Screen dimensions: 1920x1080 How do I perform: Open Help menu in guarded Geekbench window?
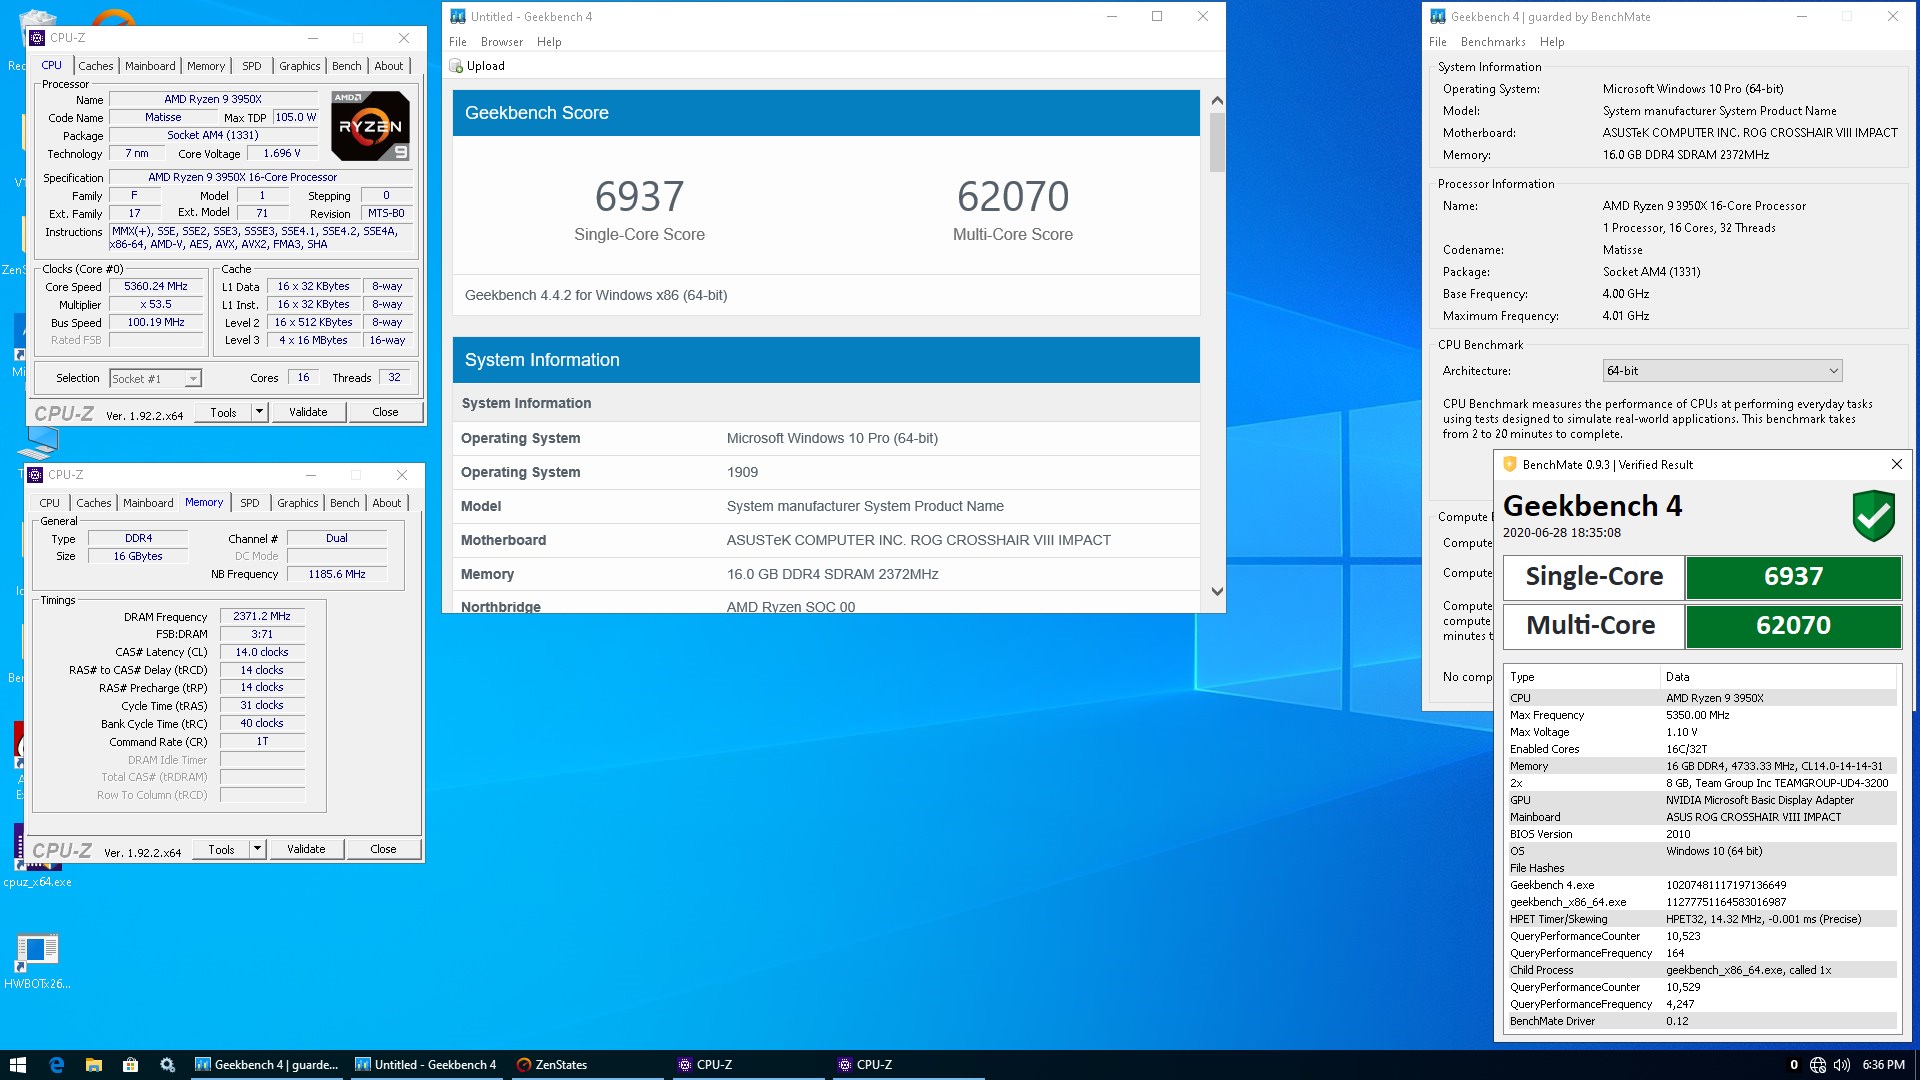[1552, 42]
